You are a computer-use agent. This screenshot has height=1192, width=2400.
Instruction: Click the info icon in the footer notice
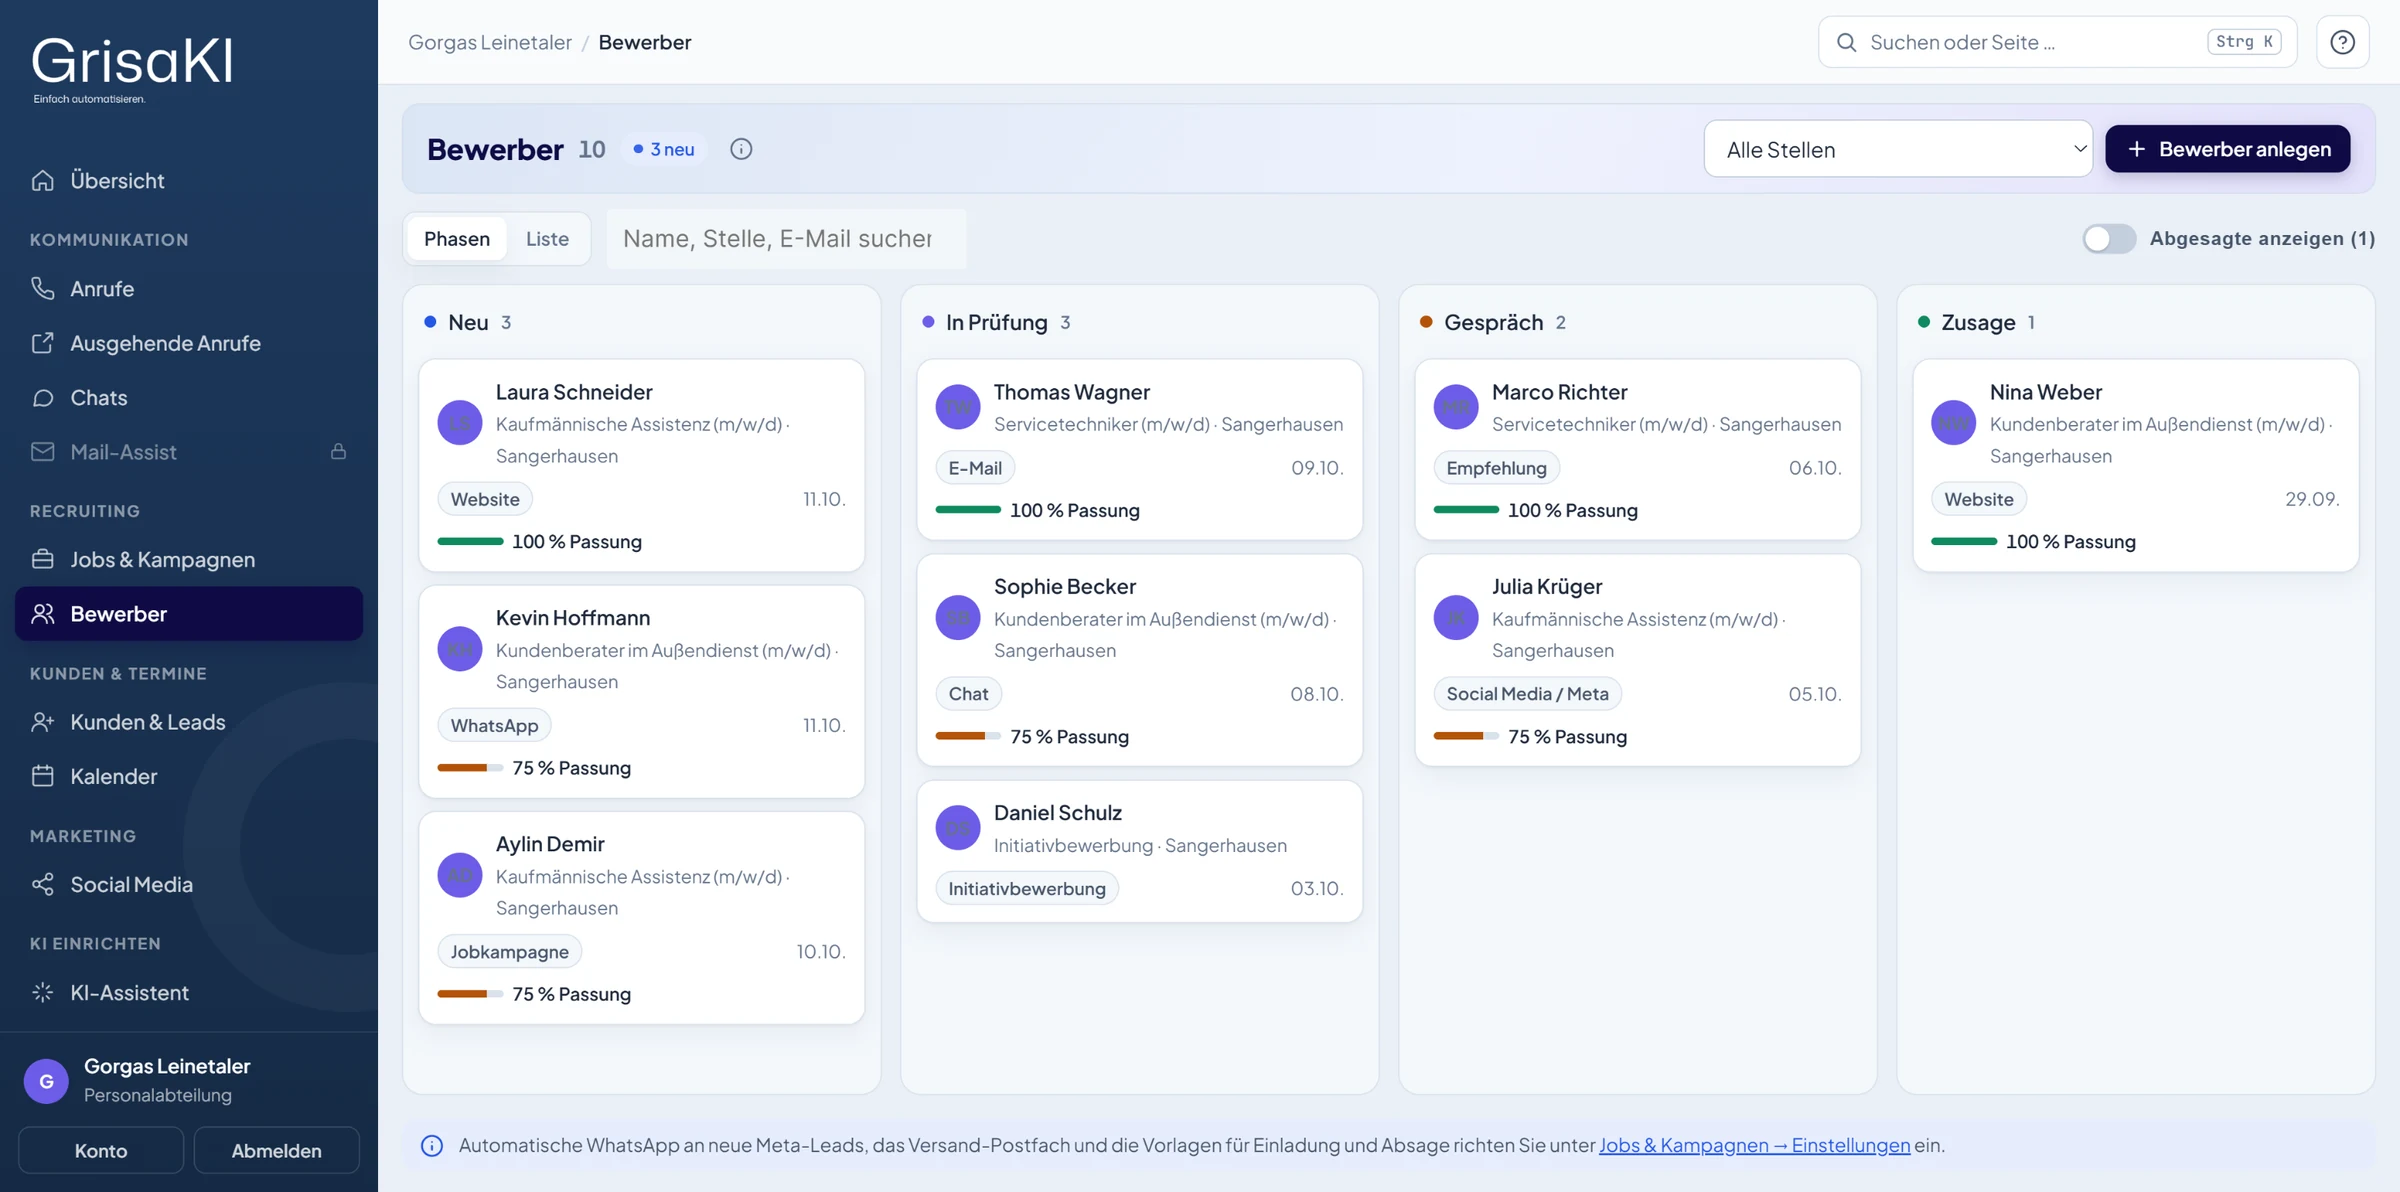[432, 1146]
